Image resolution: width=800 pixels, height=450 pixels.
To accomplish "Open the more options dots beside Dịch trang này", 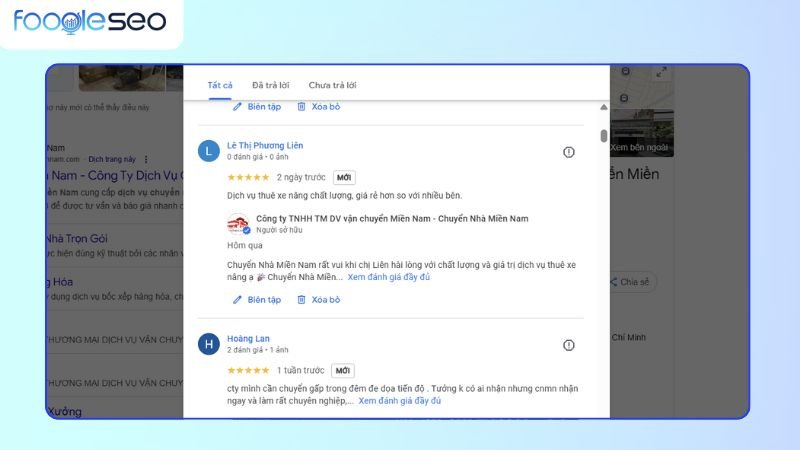I will (146, 159).
